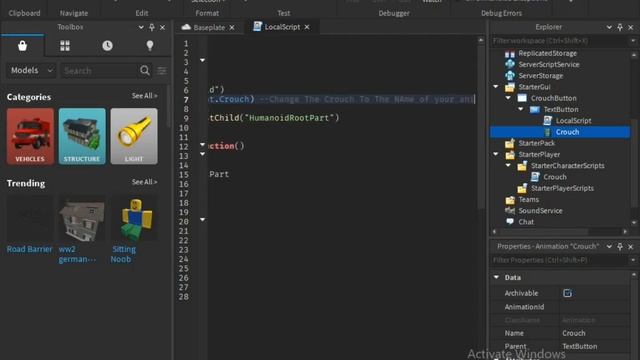
Task: Open the Light category card
Action: (x=134, y=136)
